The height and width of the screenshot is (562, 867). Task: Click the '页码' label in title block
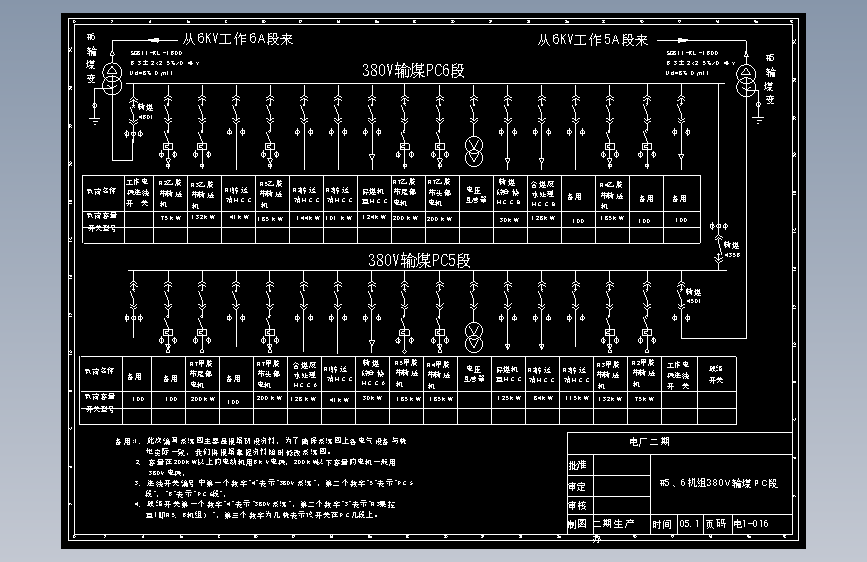[716, 524]
